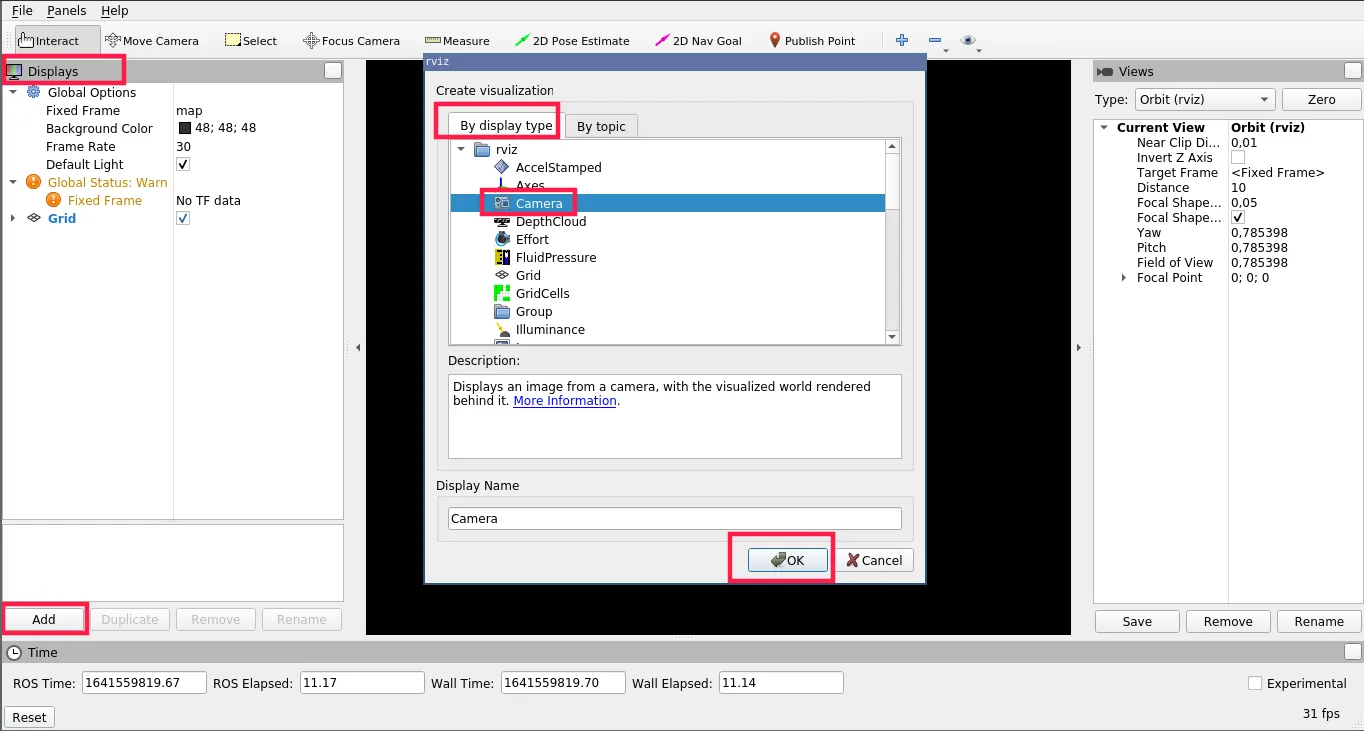Click the Display Name text field

point(674,519)
